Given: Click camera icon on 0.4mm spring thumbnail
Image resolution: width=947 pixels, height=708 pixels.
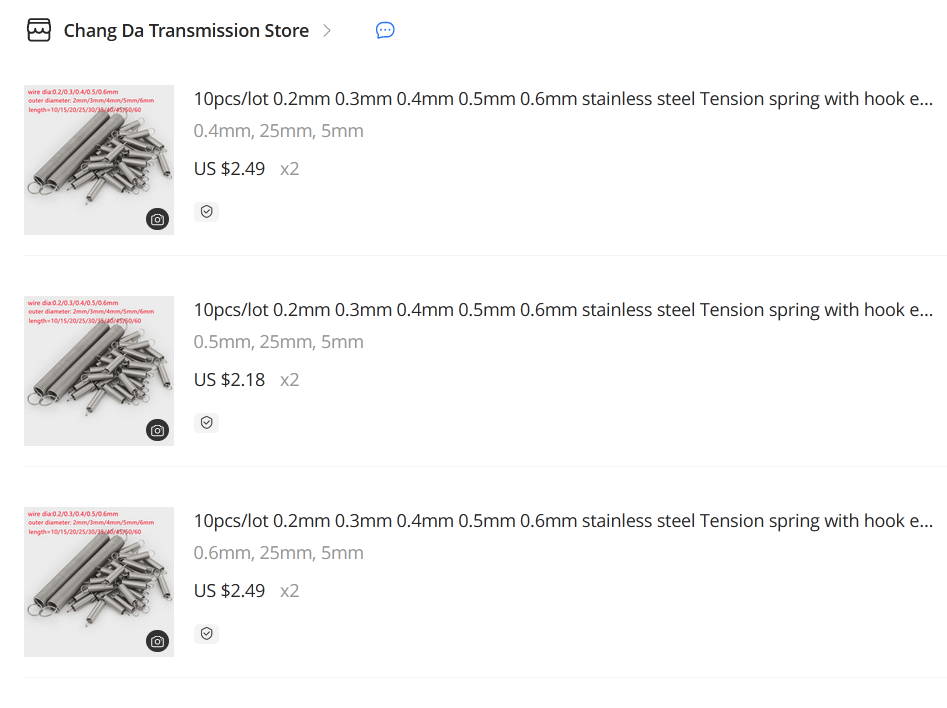Looking at the screenshot, I should [158, 219].
